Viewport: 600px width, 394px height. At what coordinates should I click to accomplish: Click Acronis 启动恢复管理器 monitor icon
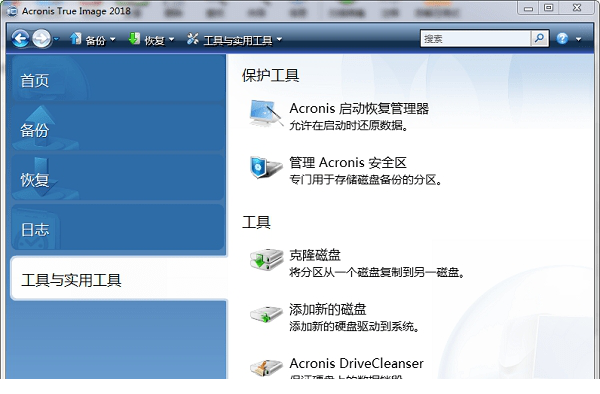[x=266, y=113]
